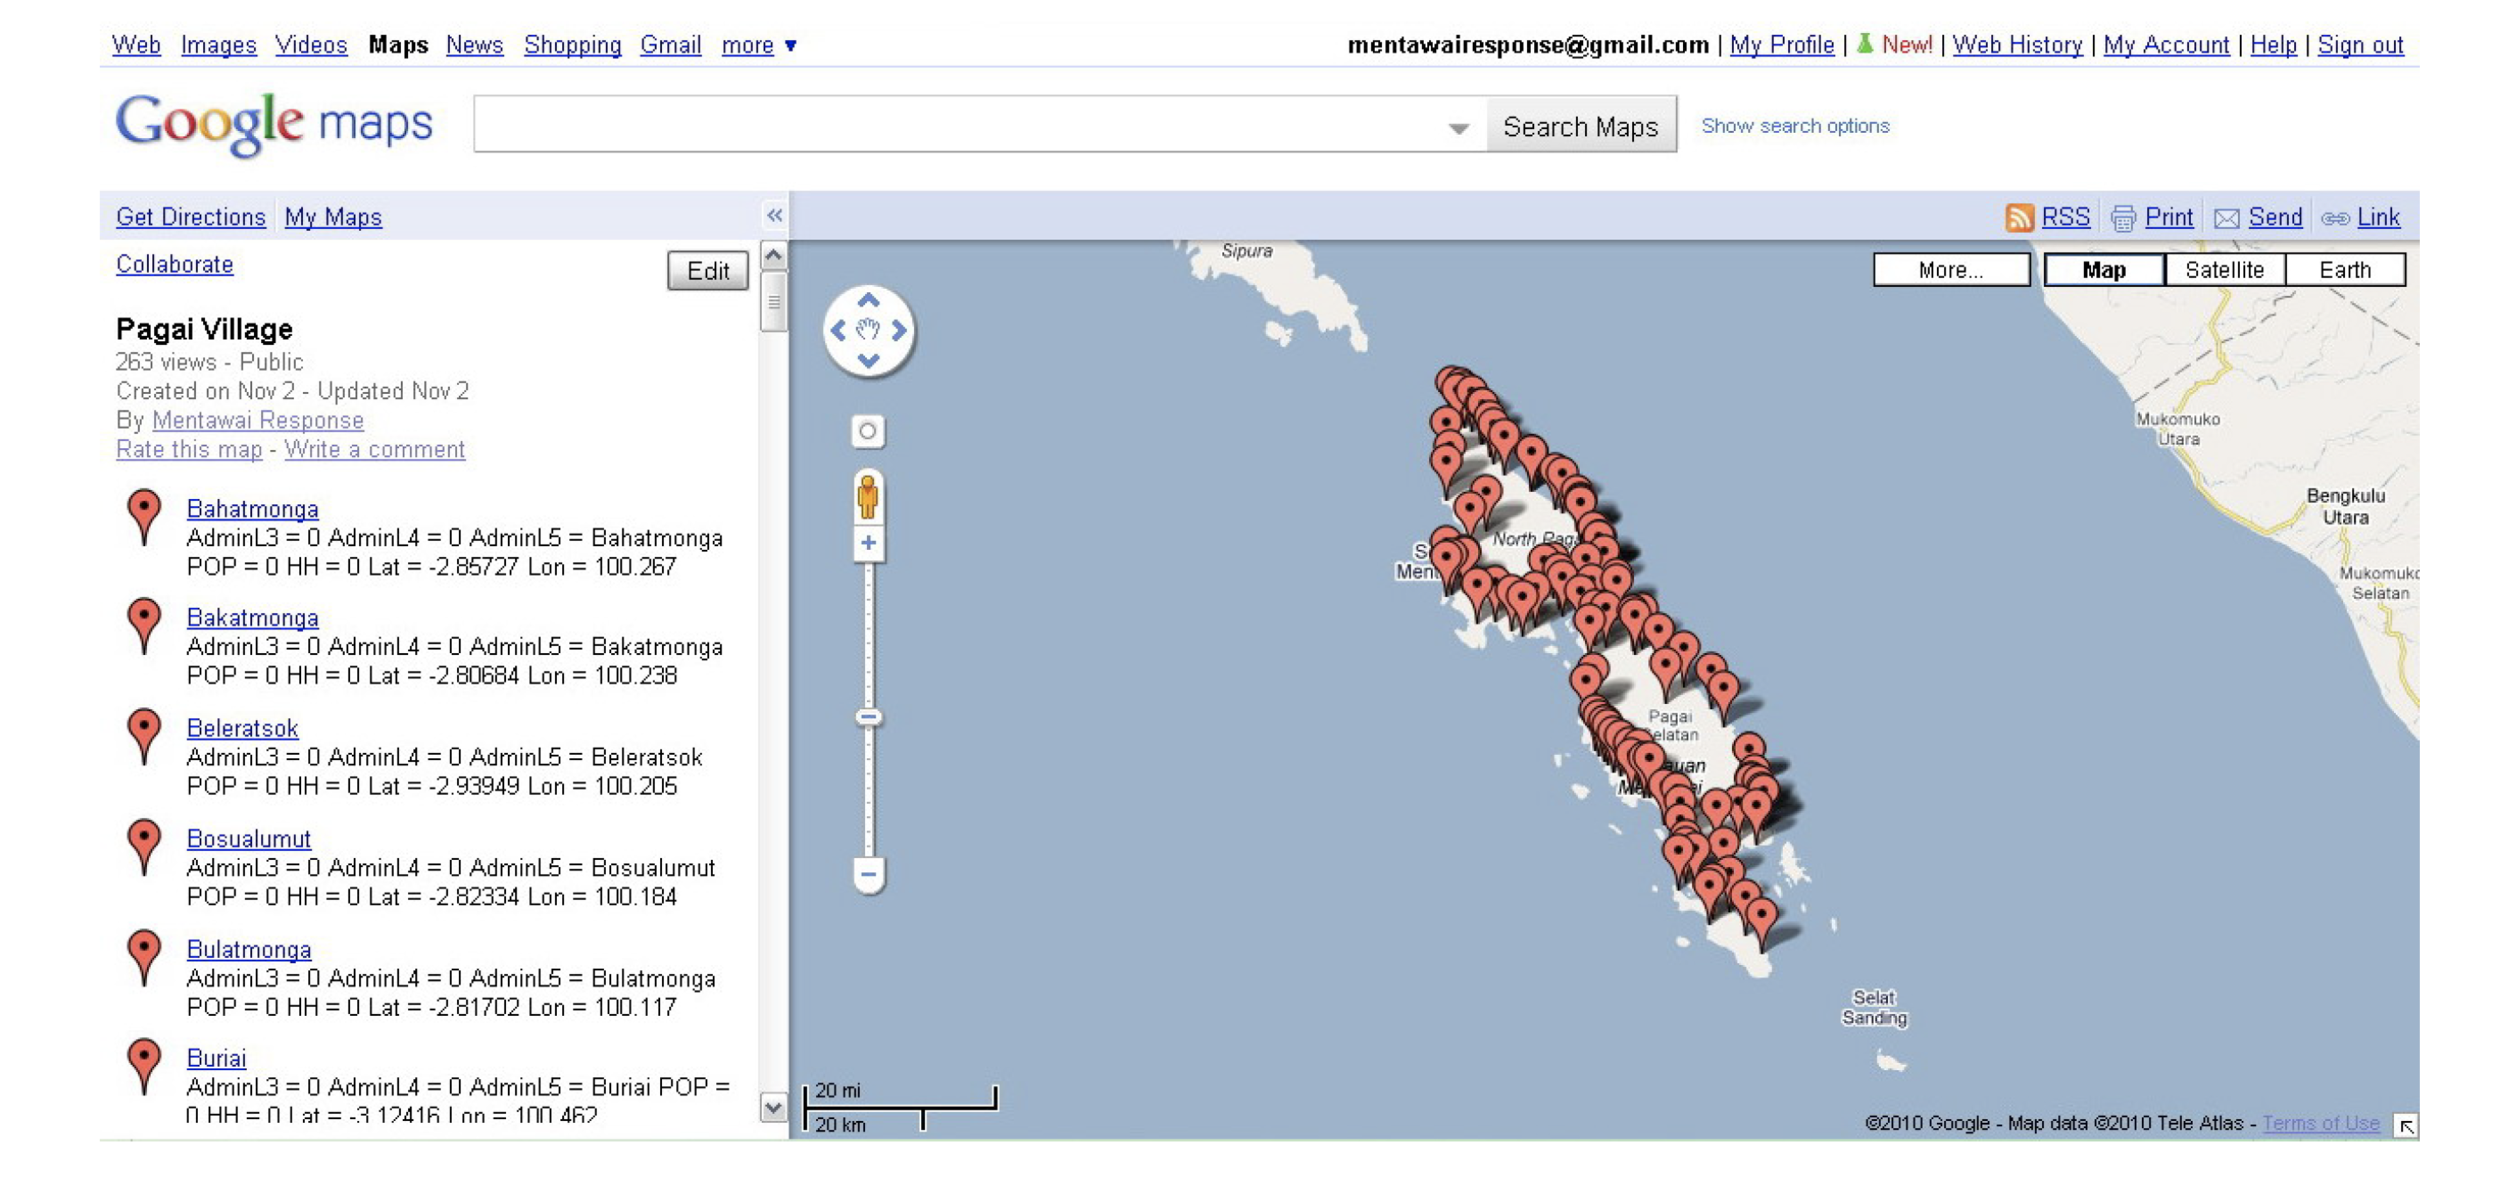Open Get Directions
Viewport: 2500px width, 1178px height.
pyautogui.click(x=190, y=217)
